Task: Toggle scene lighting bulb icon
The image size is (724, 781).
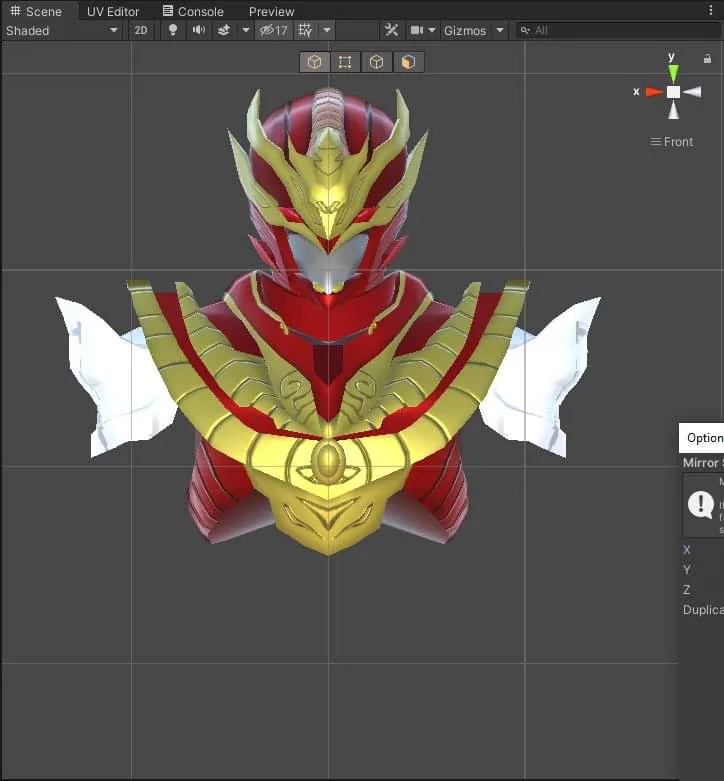Action: (x=173, y=30)
